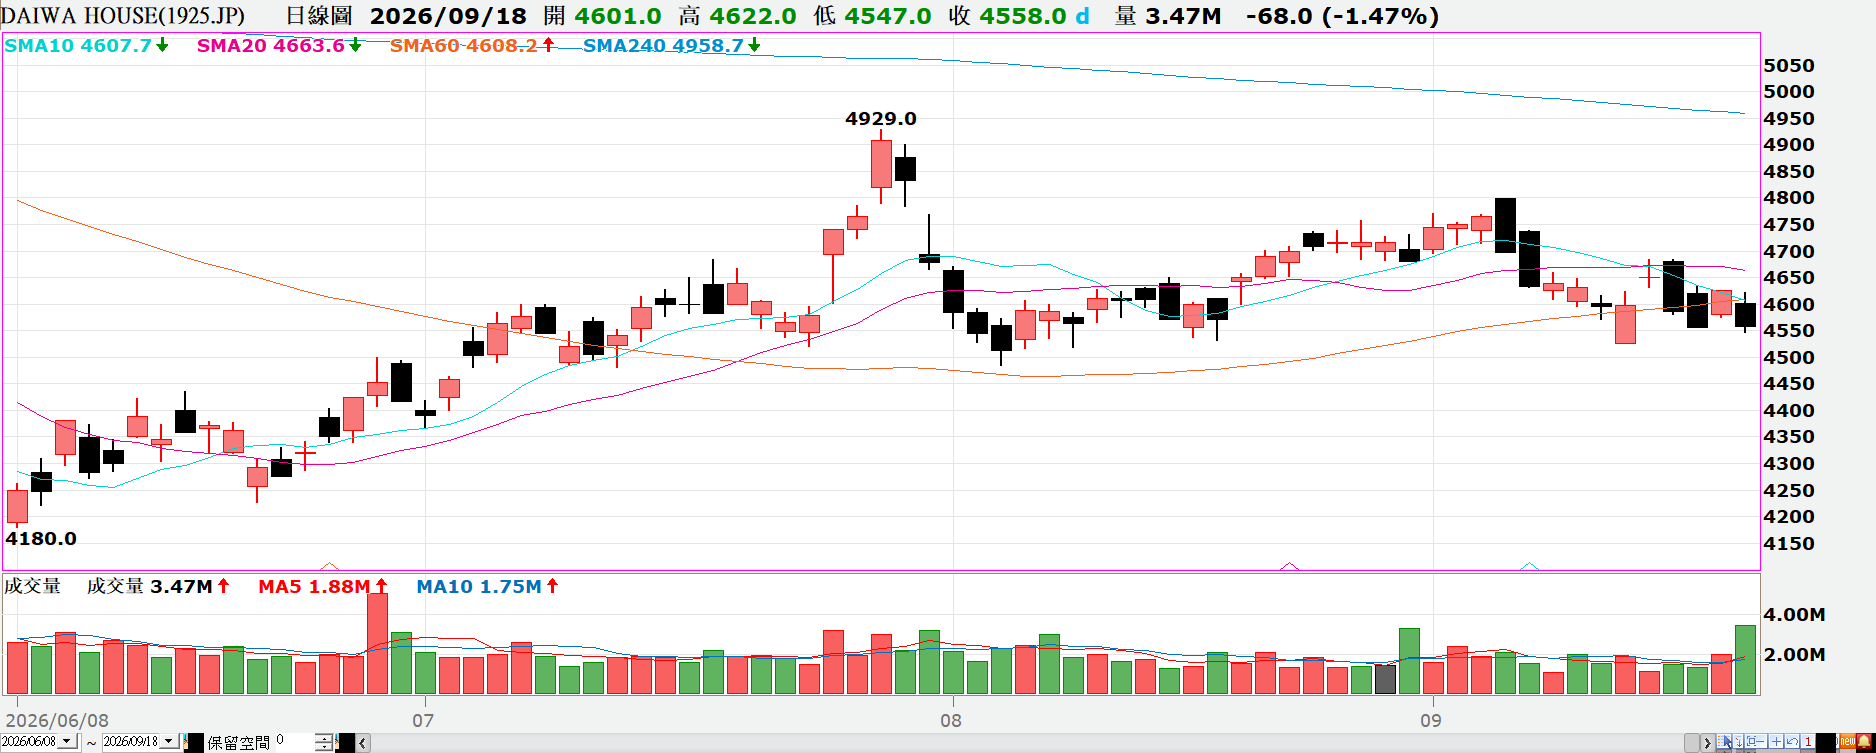Screen dimensions: 1876x753
Task: Click the 日線圖 chart type label
Action: (x=319, y=17)
